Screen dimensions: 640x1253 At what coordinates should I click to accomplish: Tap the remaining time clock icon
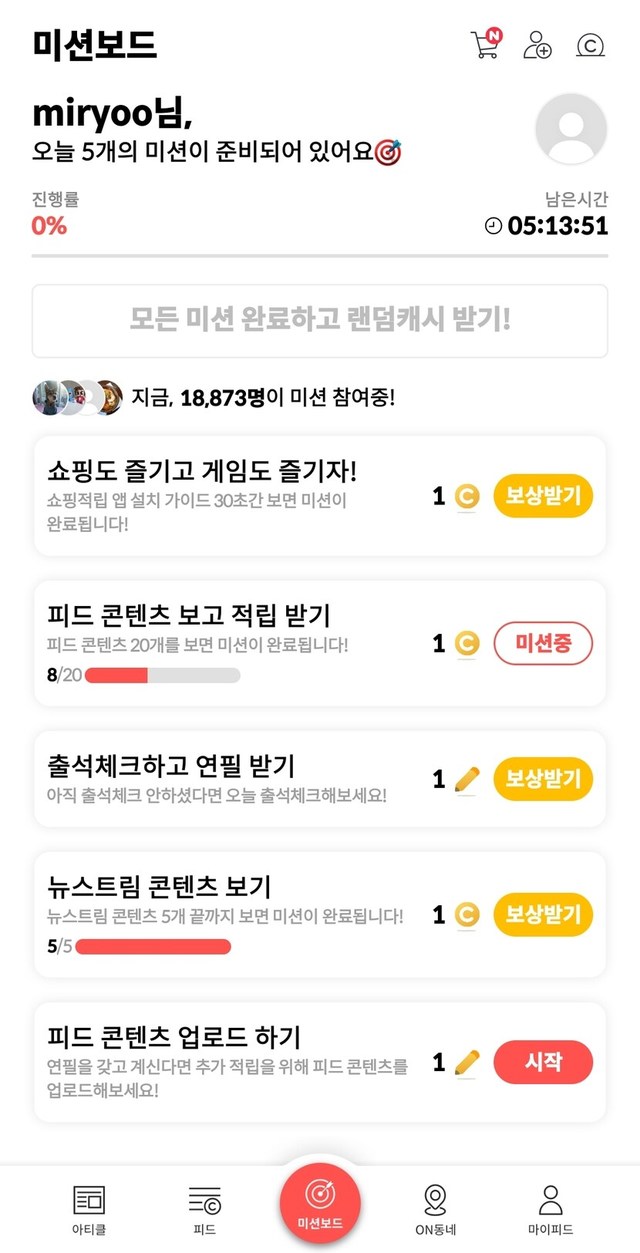pos(493,226)
